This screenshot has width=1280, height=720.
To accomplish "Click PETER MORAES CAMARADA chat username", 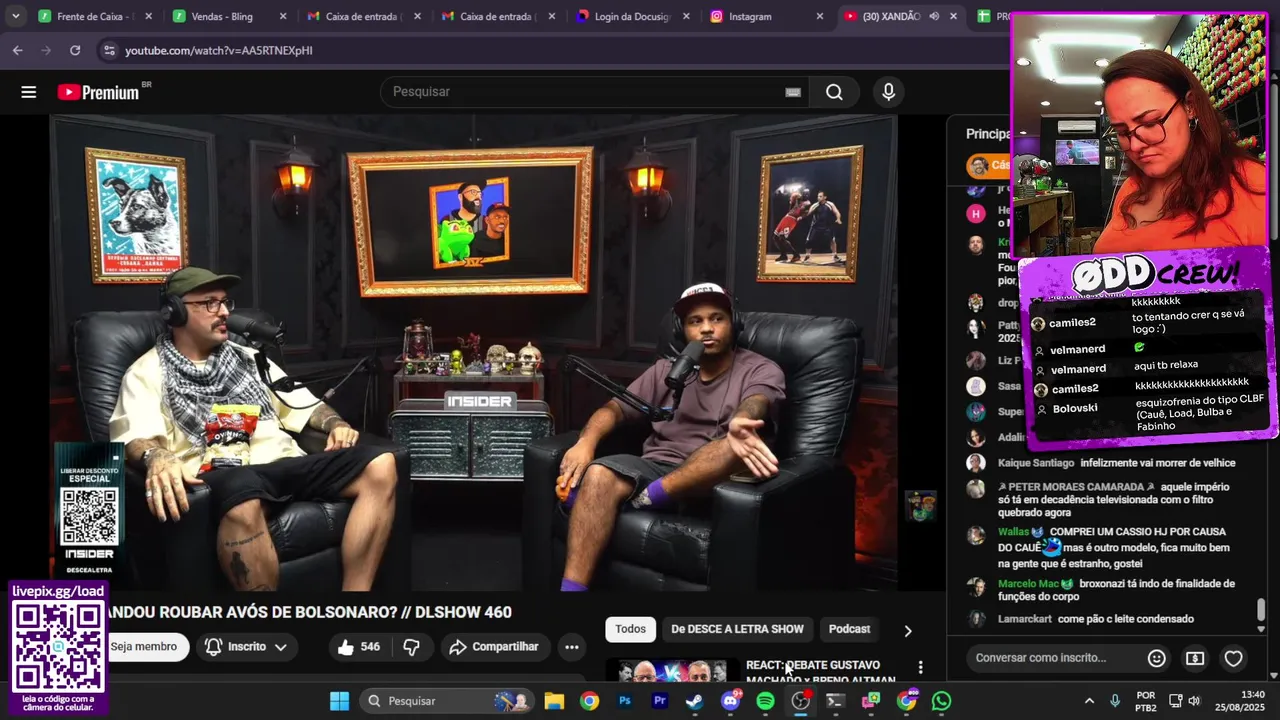I will pyautogui.click(x=1075, y=487).
